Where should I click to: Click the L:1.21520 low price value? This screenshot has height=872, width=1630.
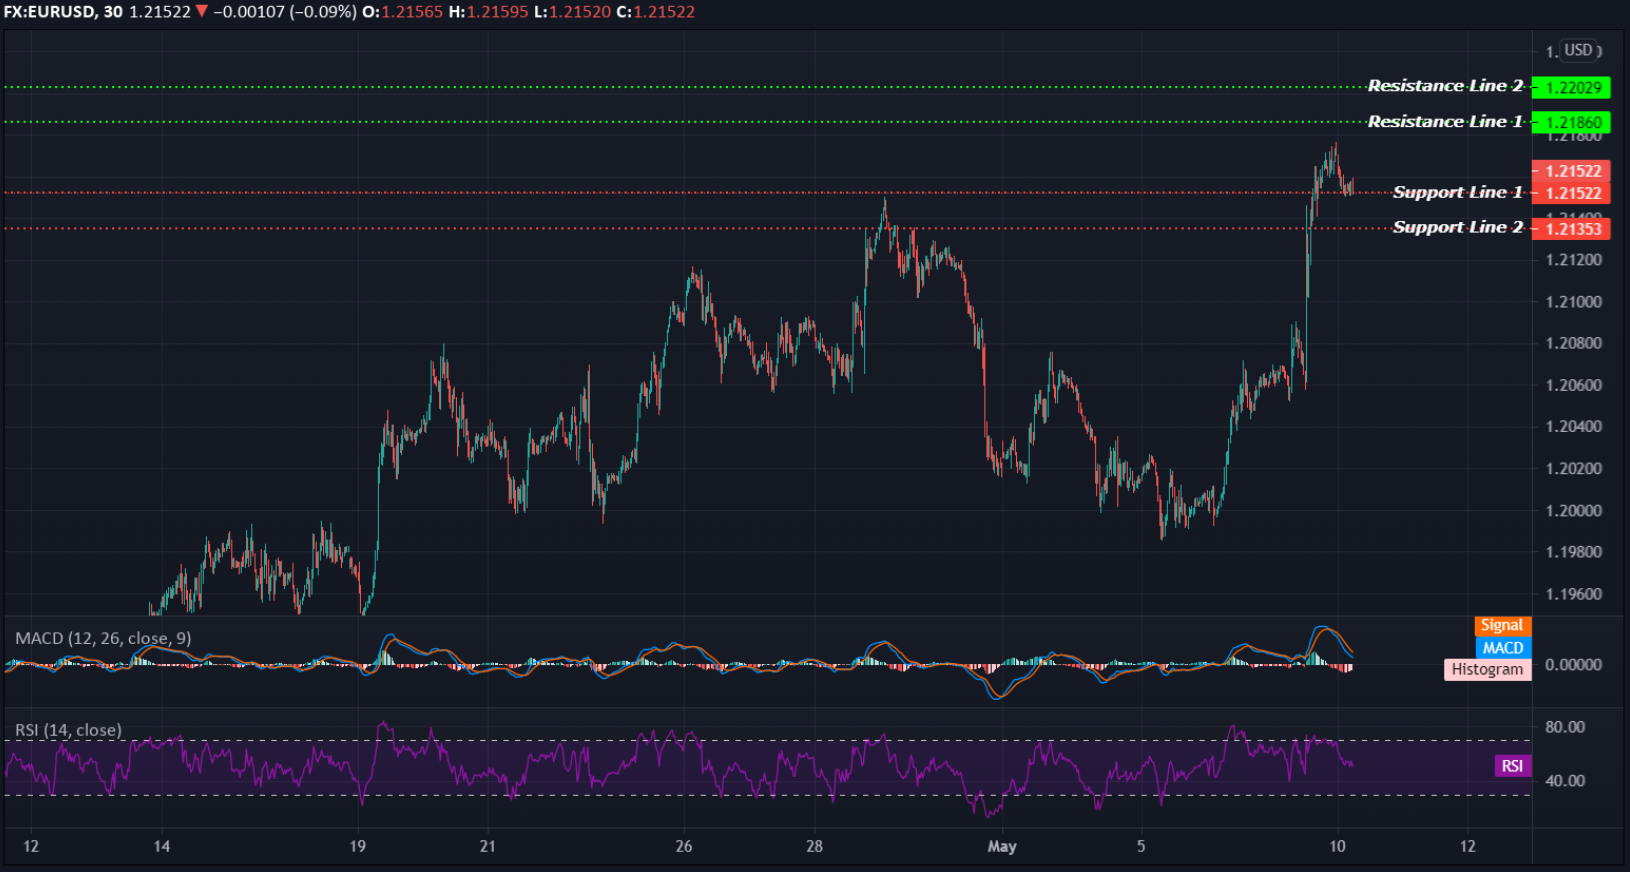tap(571, 12)
